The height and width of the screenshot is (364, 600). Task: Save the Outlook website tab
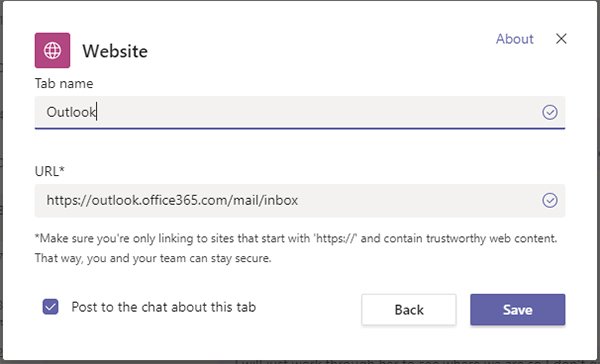coord(517,310)
